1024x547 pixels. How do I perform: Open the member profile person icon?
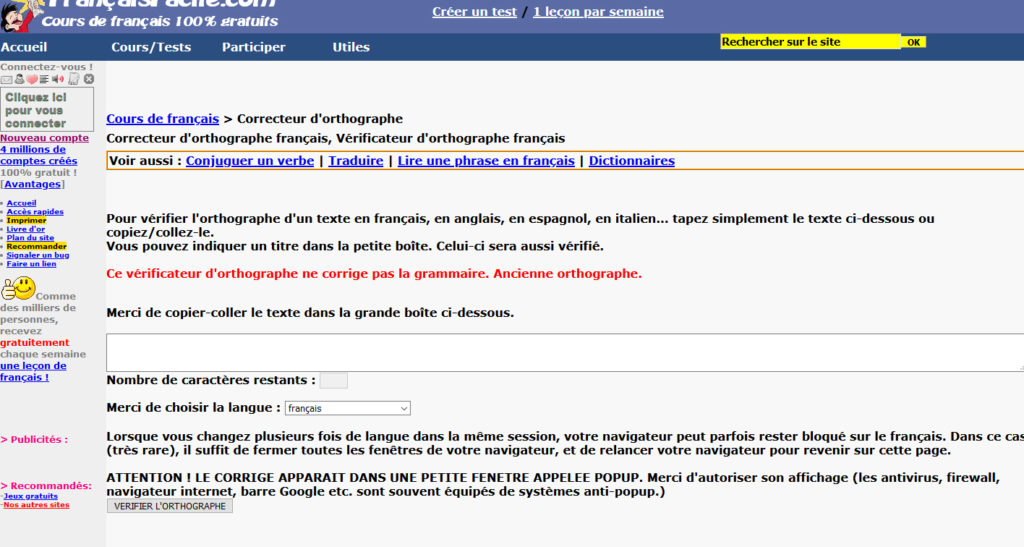point(20,79)
